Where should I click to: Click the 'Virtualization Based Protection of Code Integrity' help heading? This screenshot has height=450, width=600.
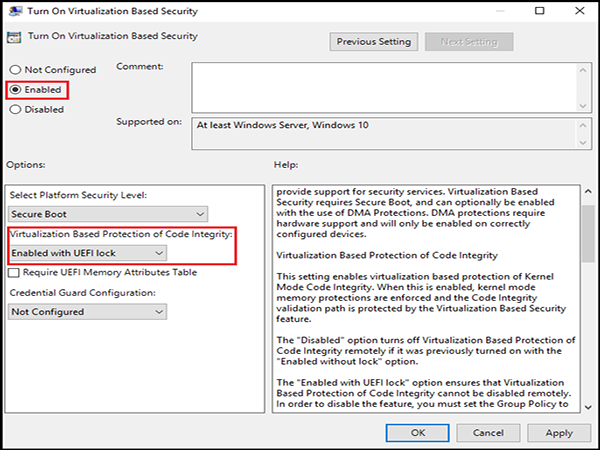[387, 256]
